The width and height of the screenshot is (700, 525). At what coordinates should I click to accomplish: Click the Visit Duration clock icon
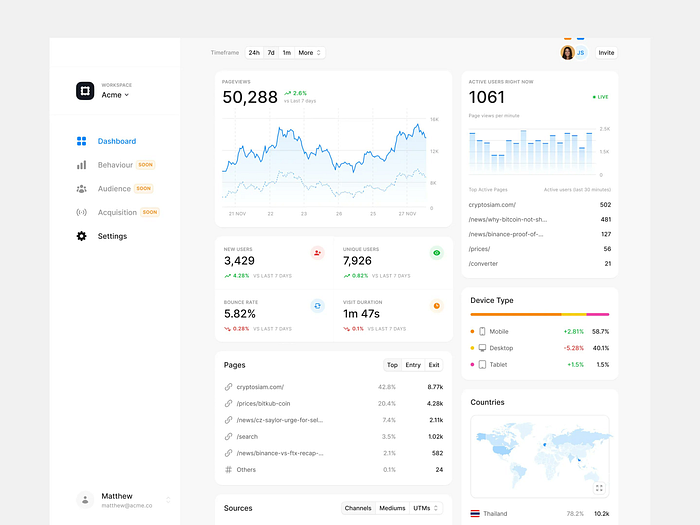[x=437, y=306]
